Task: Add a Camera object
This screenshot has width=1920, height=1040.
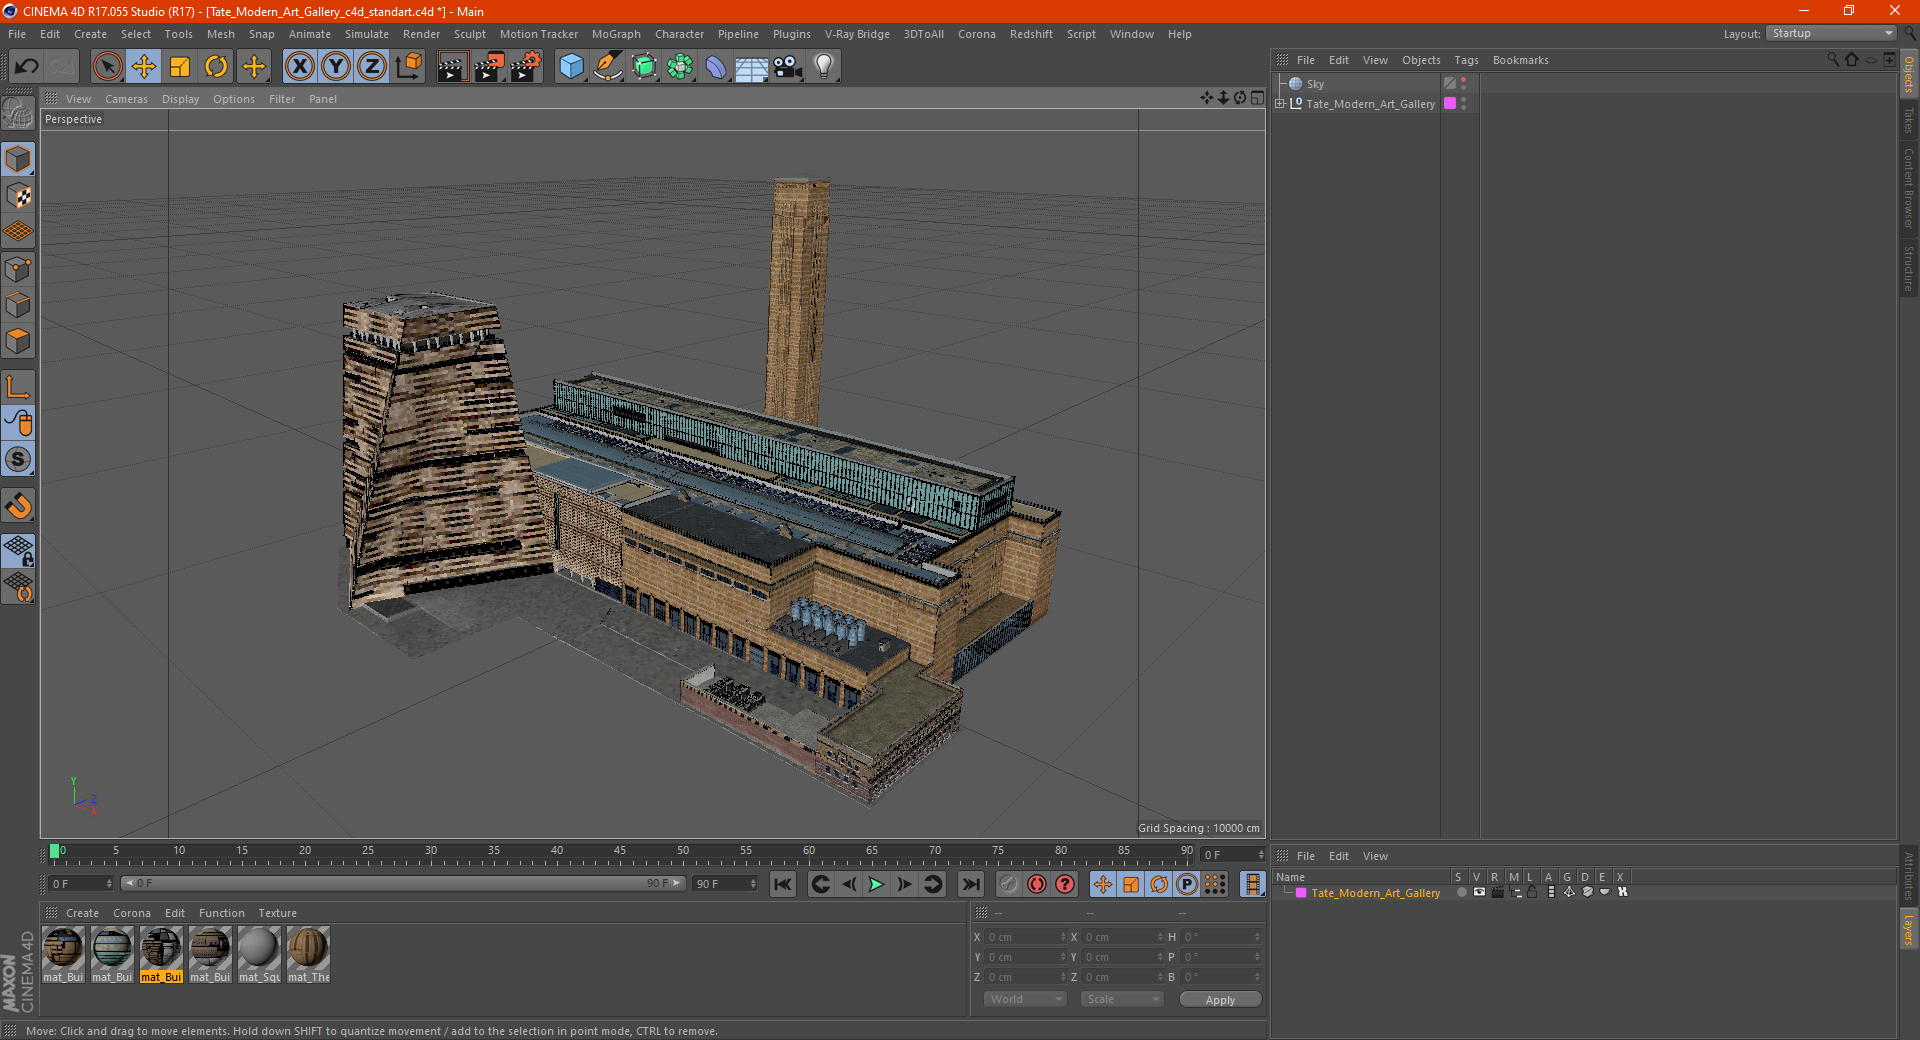Action: coord(788,67)
